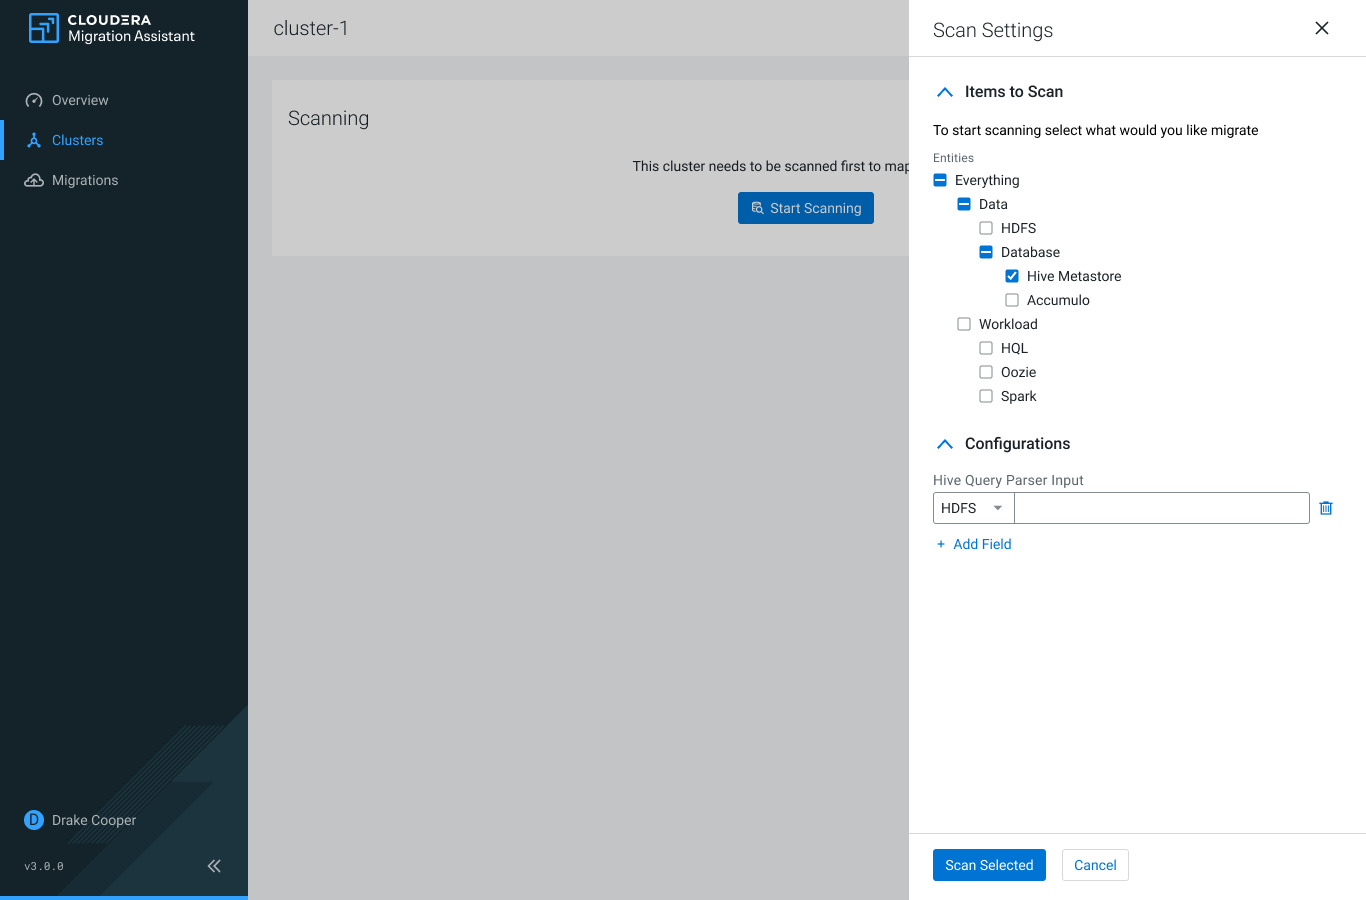
Task: Click the Drake Cooper user avatar
Action: coord(34,820)
